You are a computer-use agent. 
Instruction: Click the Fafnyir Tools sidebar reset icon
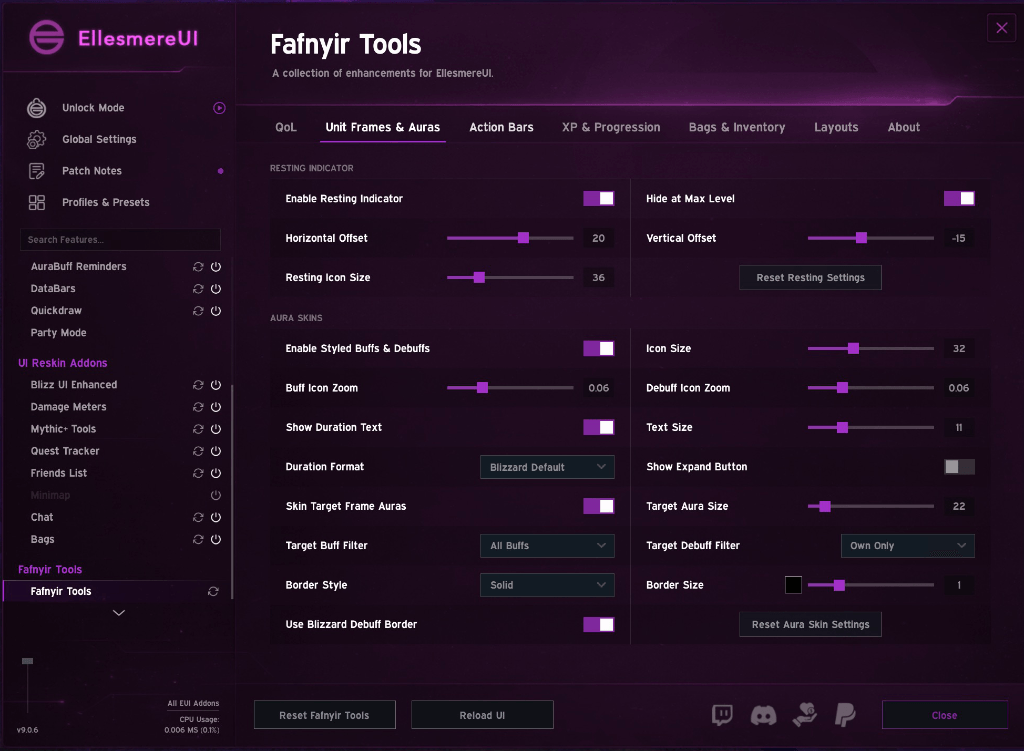213,591
